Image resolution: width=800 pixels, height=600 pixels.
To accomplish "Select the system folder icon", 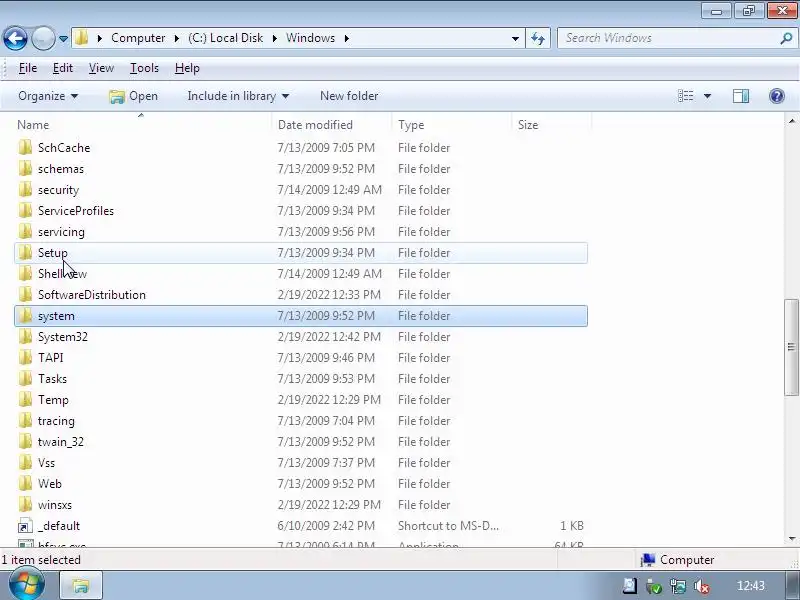I will (25, 316).
